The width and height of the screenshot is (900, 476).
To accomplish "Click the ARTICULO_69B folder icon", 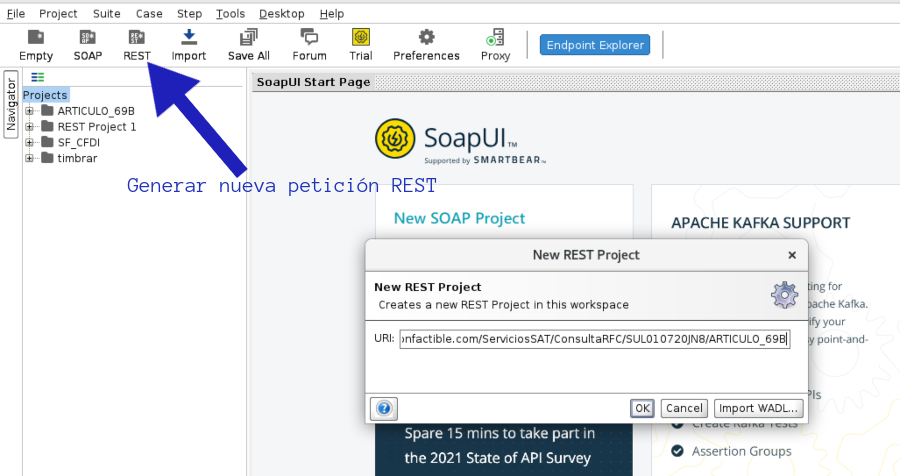I will click(48, 111).
